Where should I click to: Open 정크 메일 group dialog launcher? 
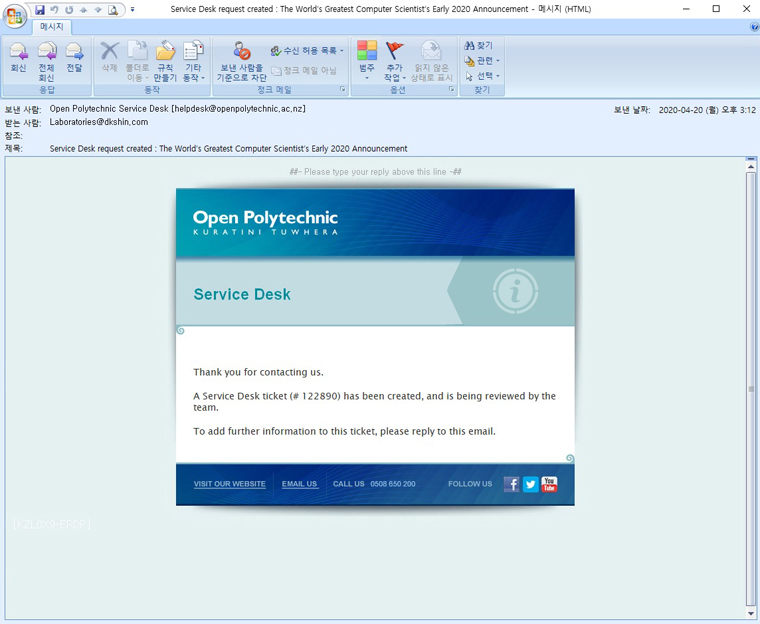343,89
